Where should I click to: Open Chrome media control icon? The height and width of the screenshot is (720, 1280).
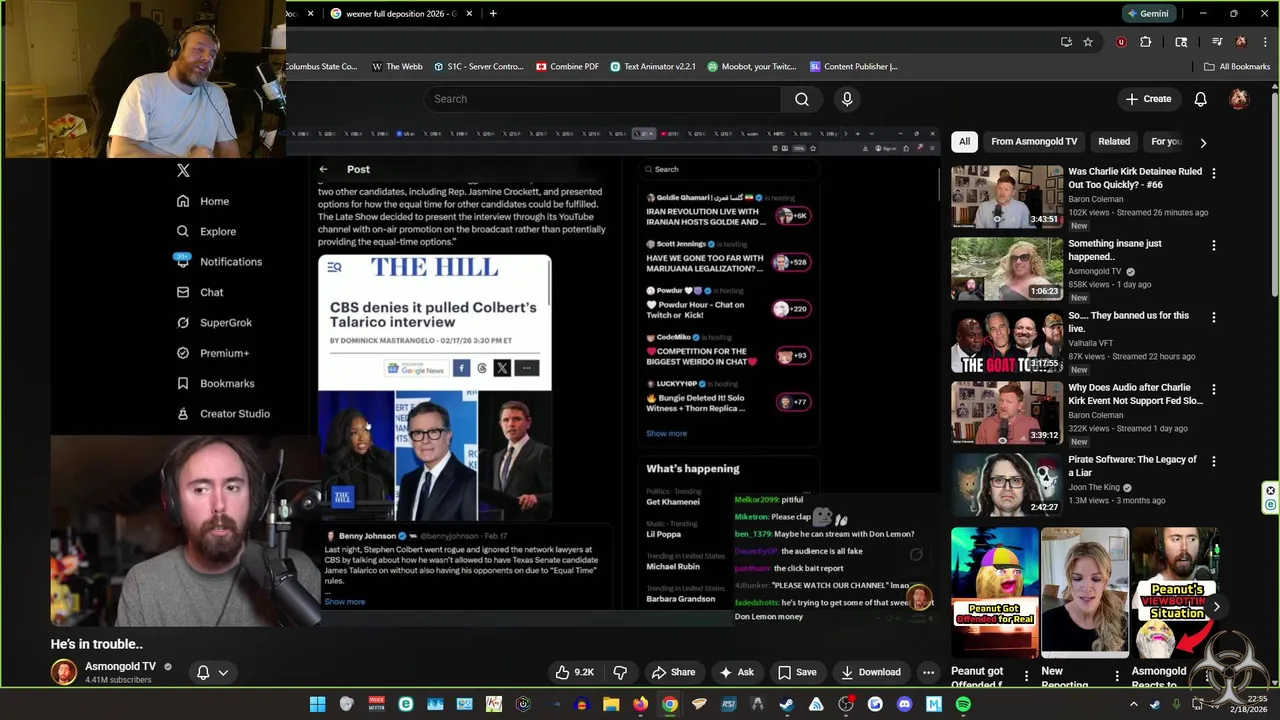(x=1217, y=42)
